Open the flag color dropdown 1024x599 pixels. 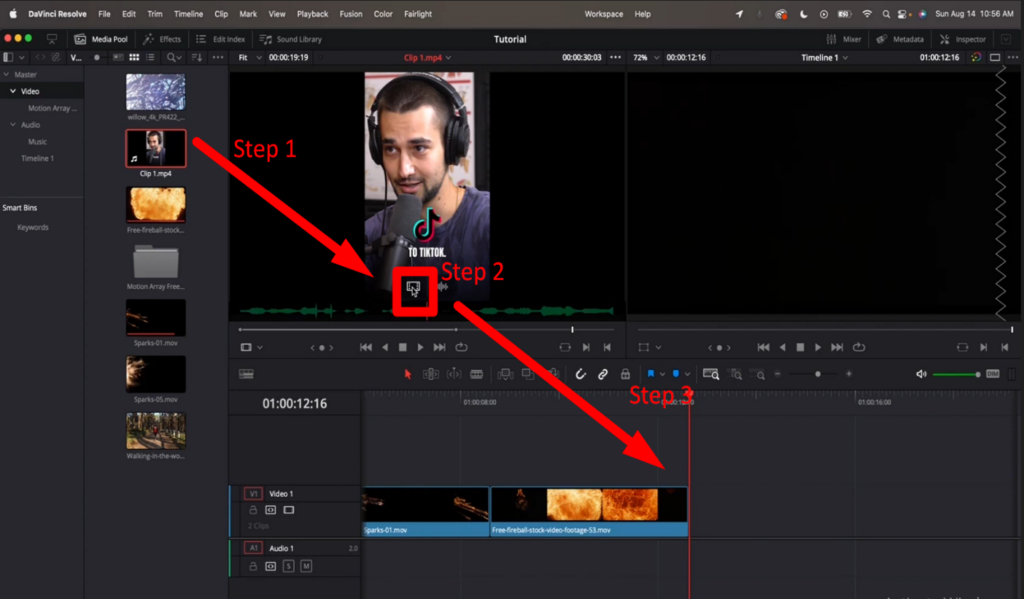(x=662, y=373)
